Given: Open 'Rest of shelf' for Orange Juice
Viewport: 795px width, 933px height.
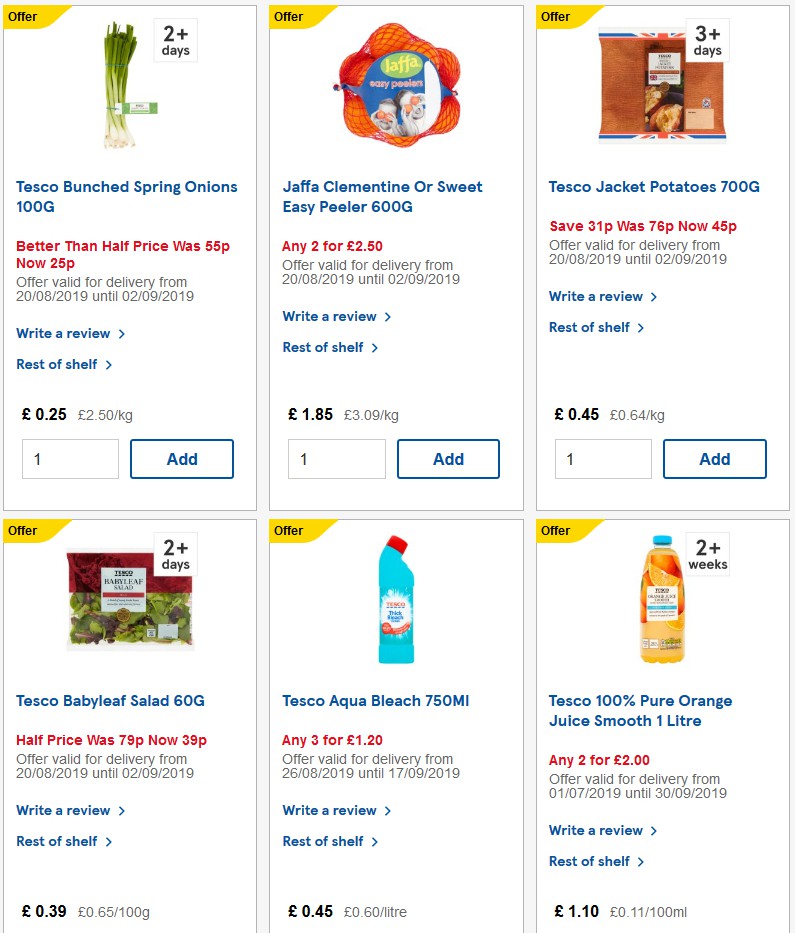Looking at the screenshot, I should click(590, 861).
